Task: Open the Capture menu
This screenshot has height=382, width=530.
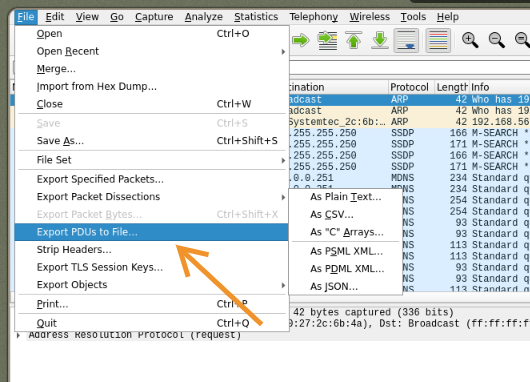Action: pos(154,17)
